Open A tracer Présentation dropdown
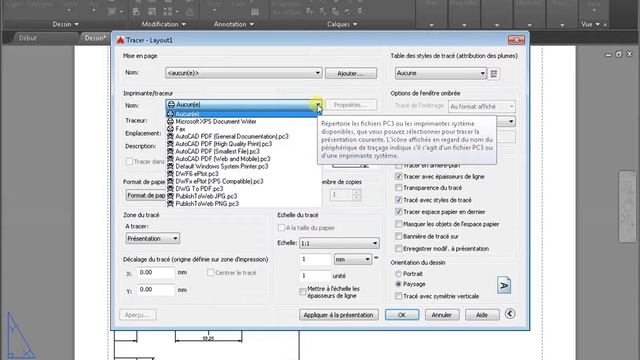 [x=152, y=238]
